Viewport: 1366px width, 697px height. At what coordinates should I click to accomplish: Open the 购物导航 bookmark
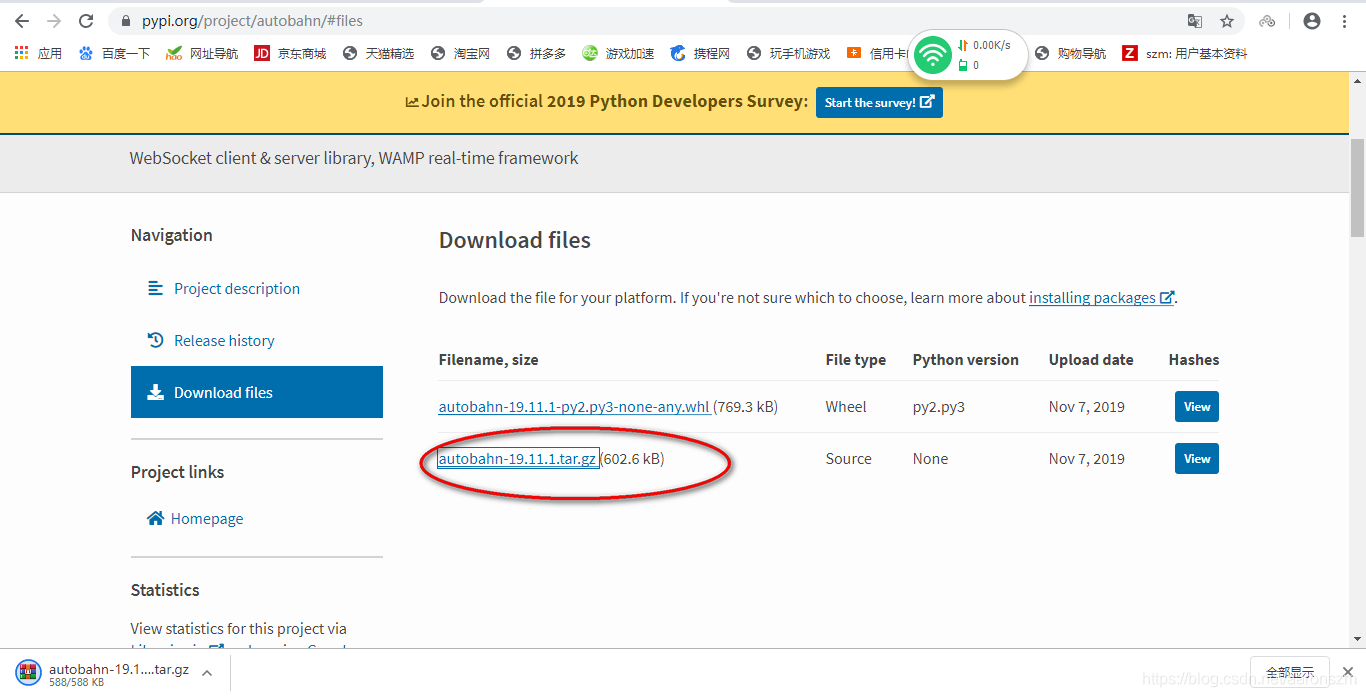[1071, 53]
